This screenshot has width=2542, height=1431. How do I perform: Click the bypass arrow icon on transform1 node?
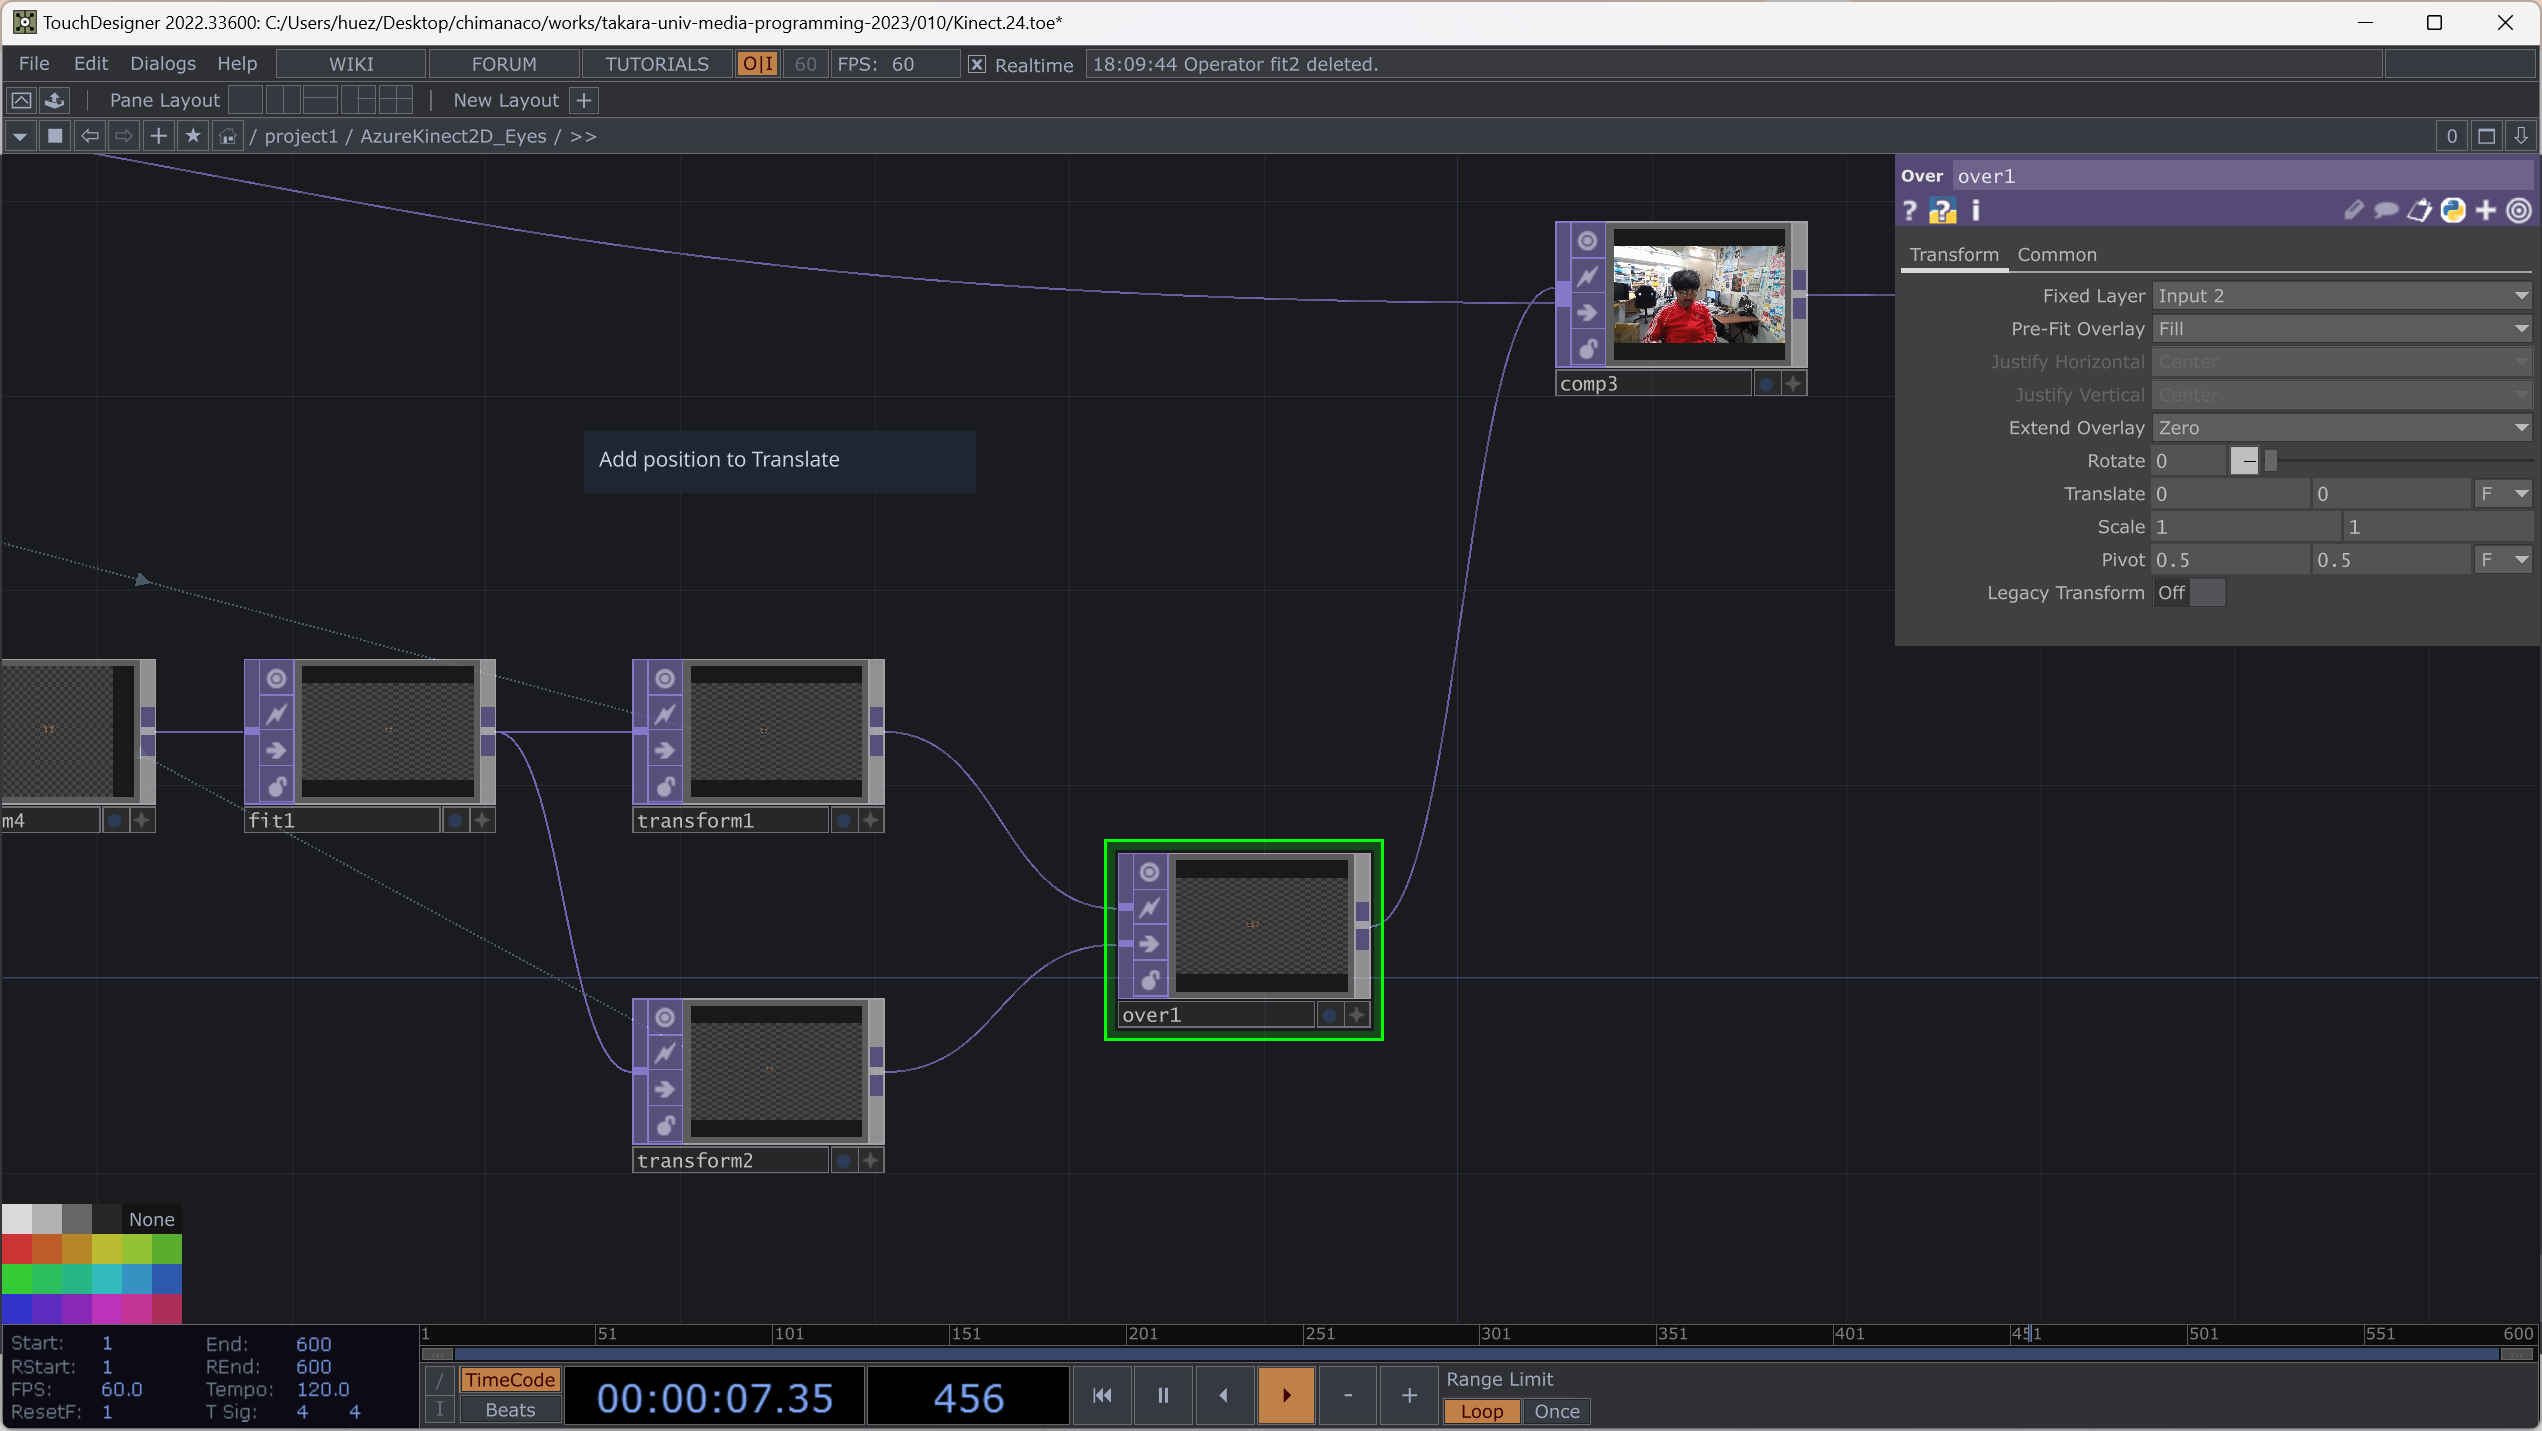665,750
